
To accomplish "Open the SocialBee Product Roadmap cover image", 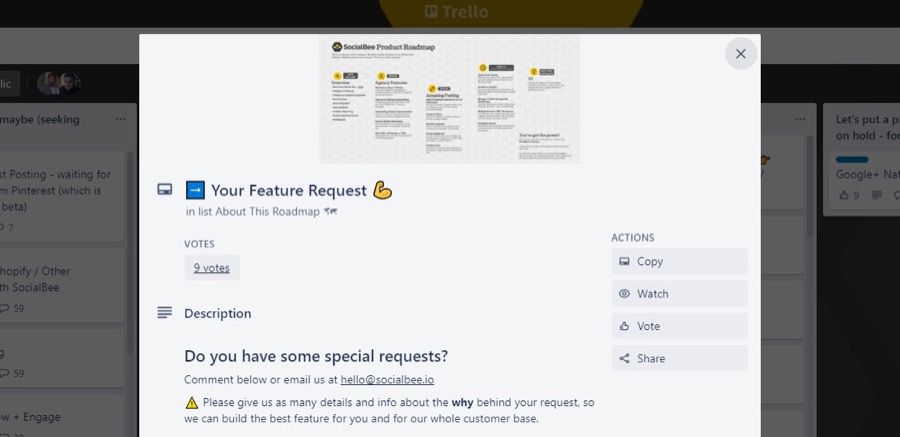I will click(449, 99).
